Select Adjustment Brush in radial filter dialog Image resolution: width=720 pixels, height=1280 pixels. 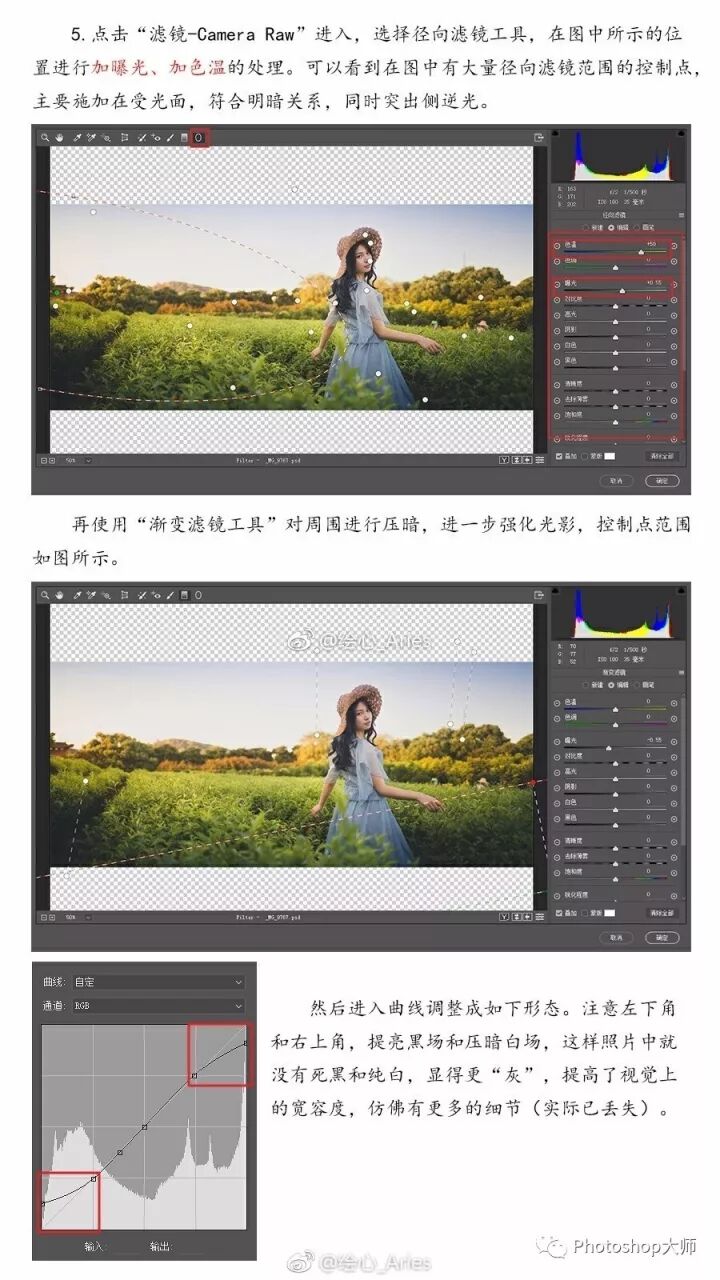pyautogui.click(x=169, y=137)
